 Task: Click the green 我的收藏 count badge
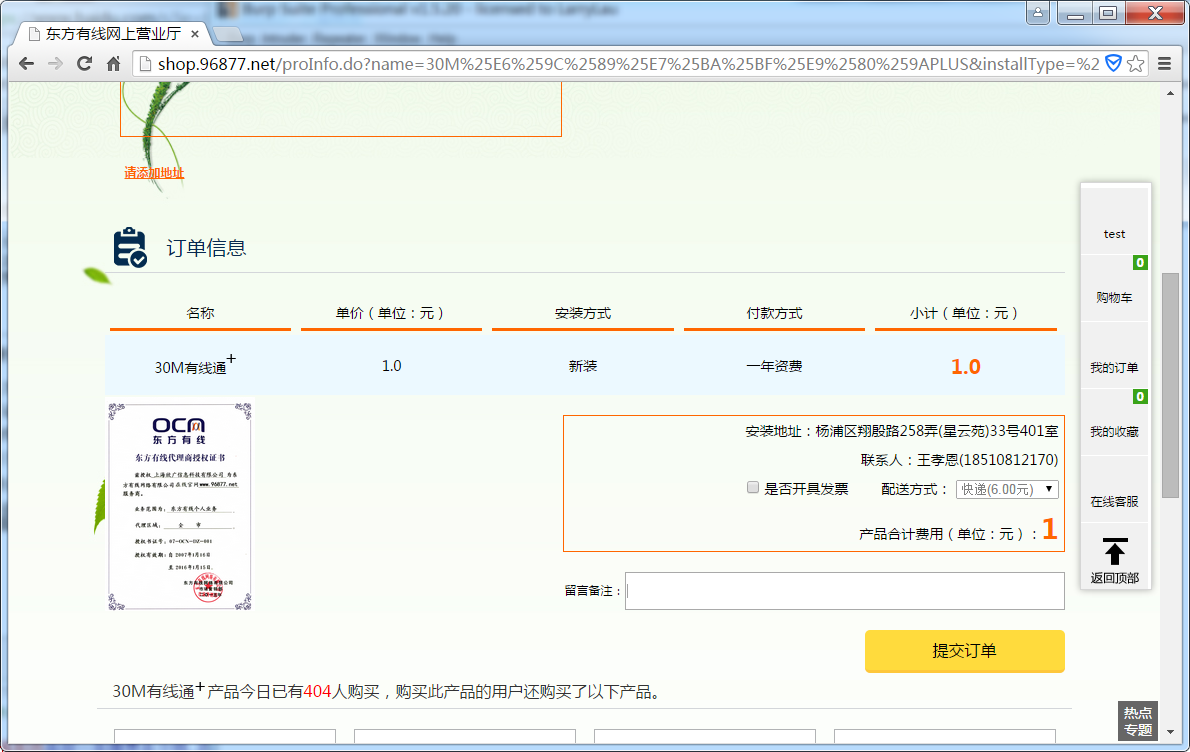tap(1140, 396)
